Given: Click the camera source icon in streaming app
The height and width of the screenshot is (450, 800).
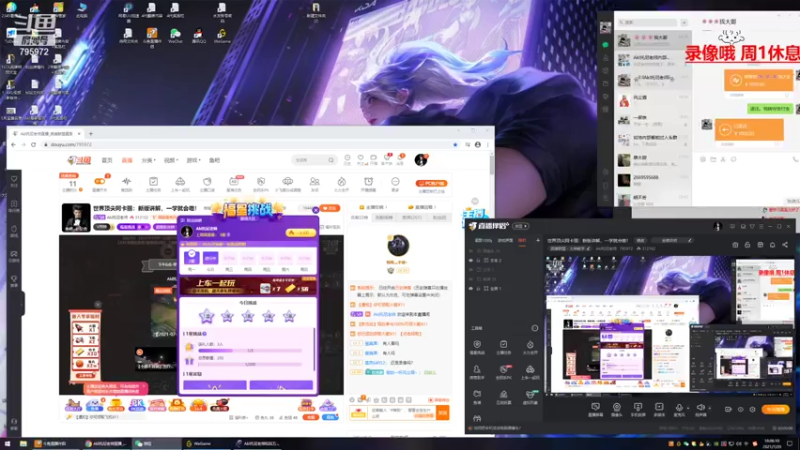Looking at the screenshot, I should tap(616, 407).
